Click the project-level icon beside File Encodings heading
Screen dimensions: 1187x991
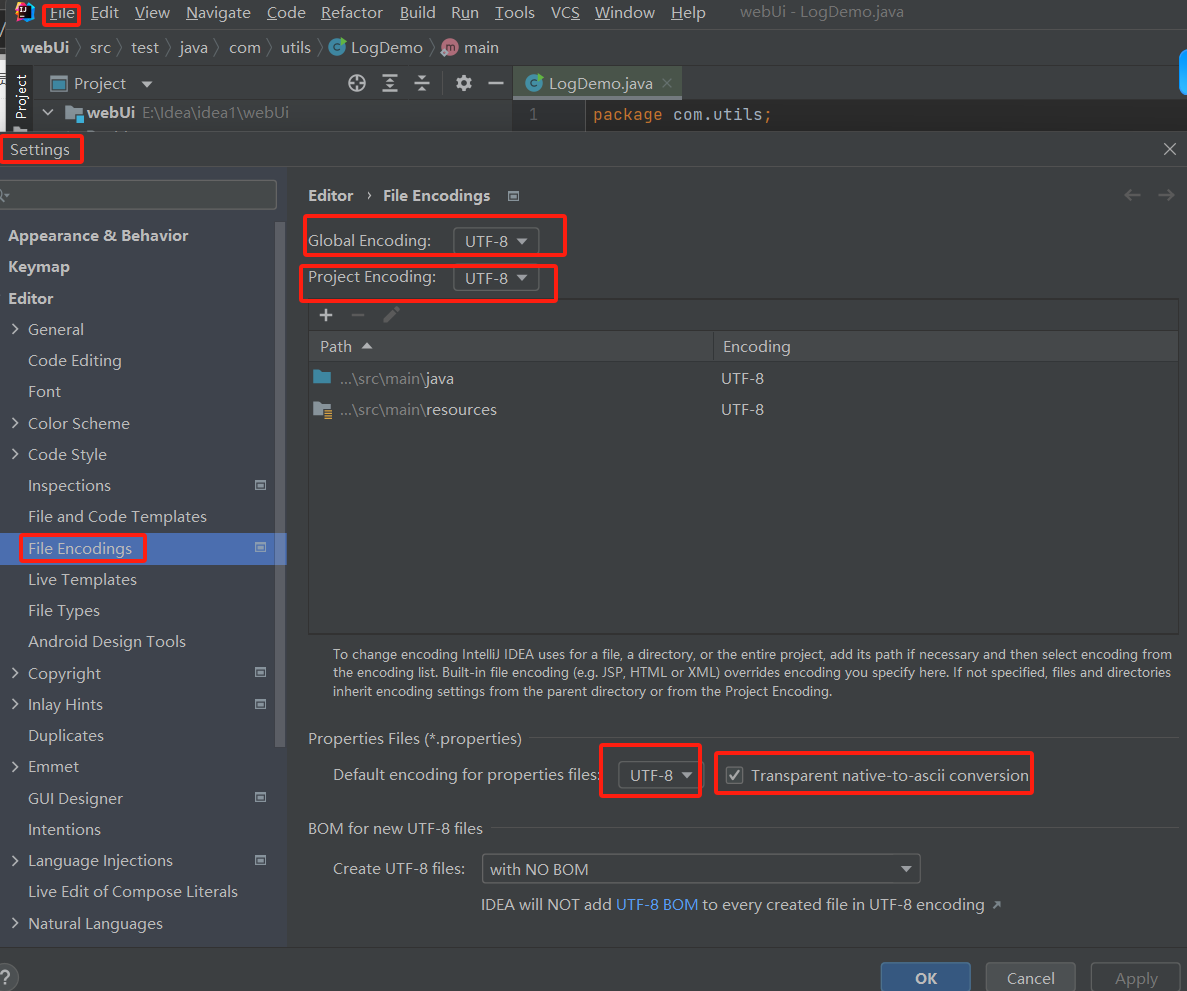513,196
